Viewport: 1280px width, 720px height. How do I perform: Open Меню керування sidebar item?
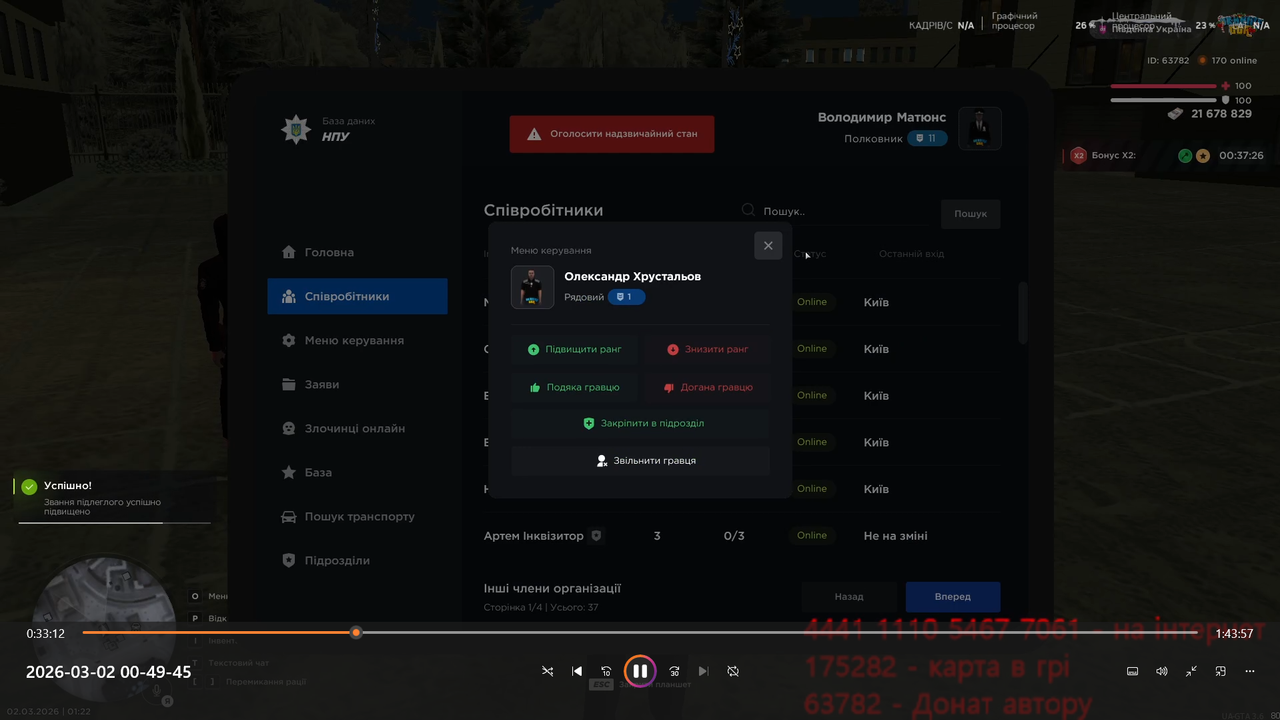[357, 341]
